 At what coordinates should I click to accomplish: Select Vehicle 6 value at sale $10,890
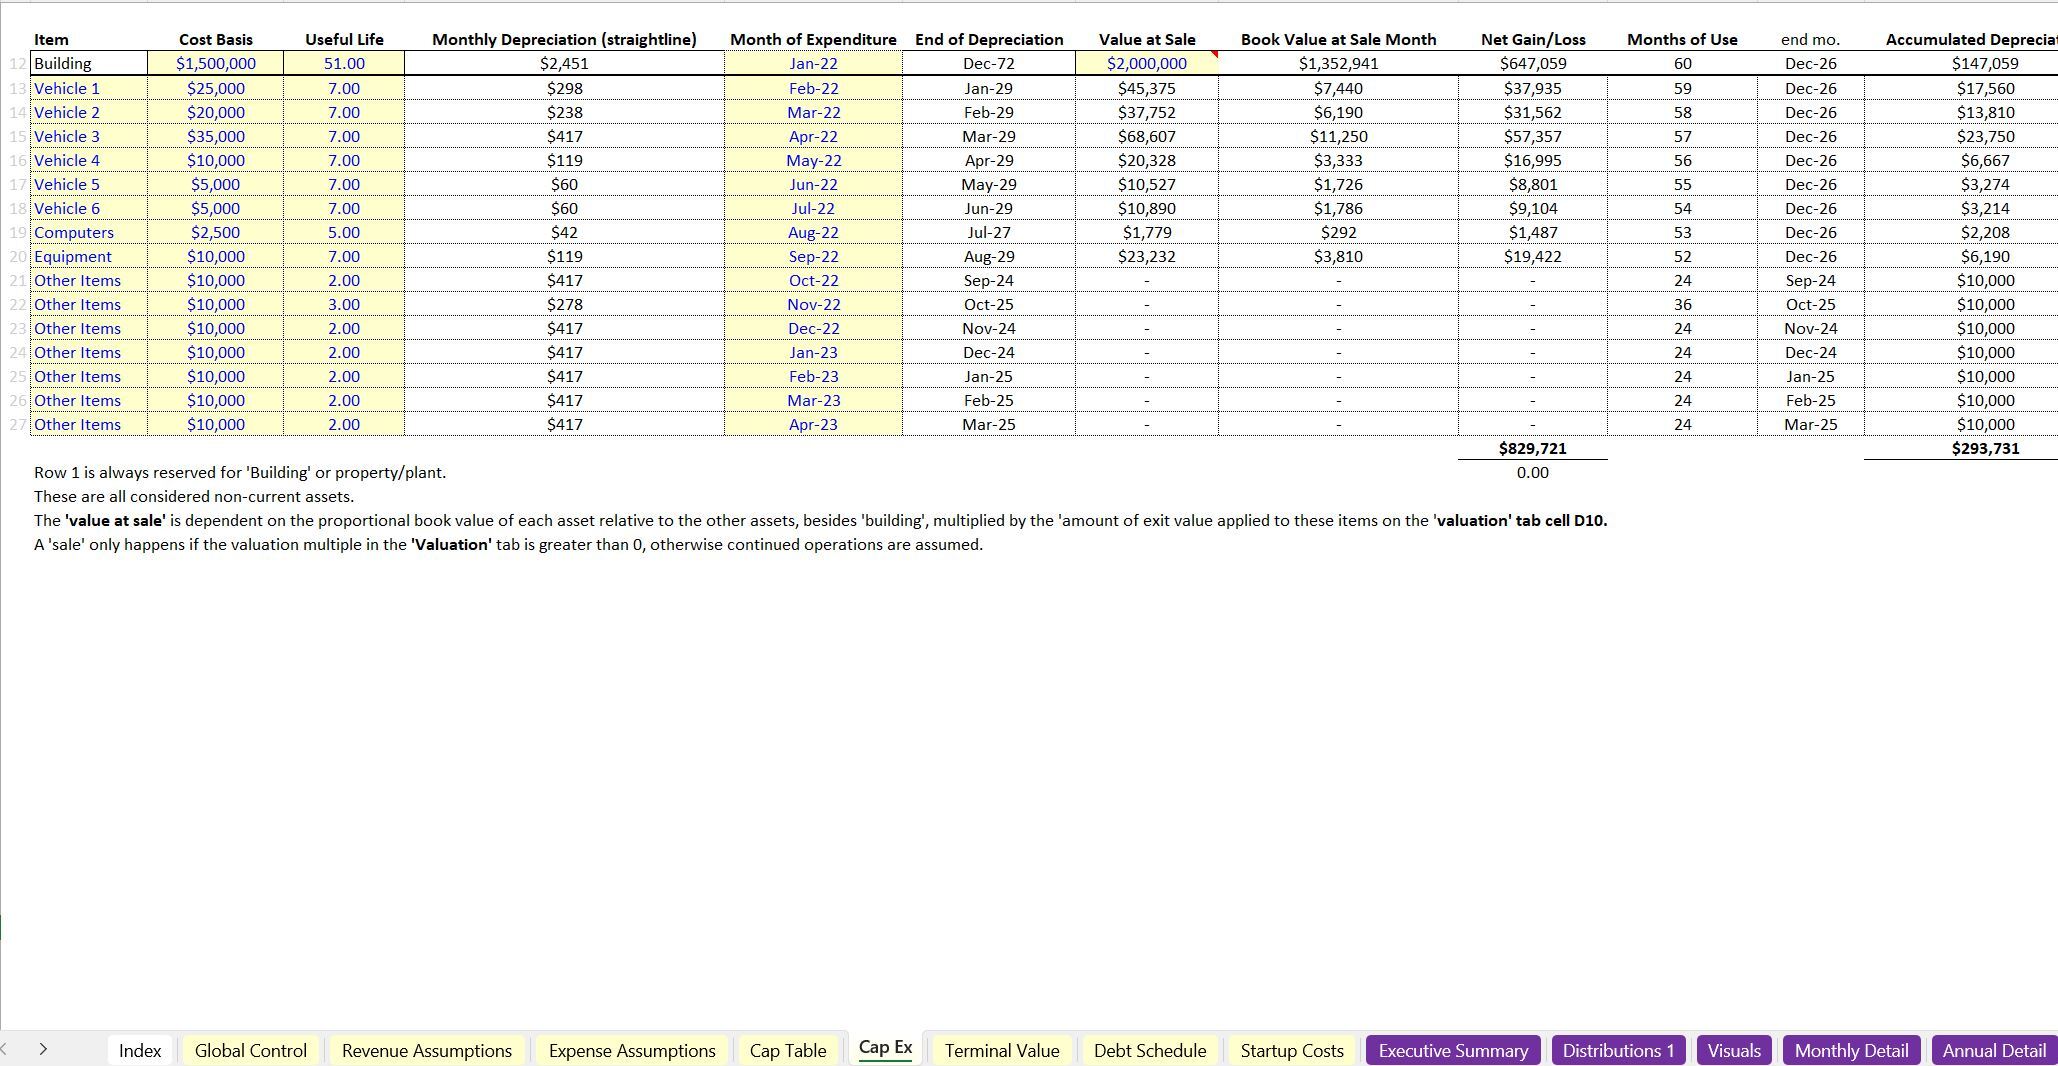(x=1147, y=208)
